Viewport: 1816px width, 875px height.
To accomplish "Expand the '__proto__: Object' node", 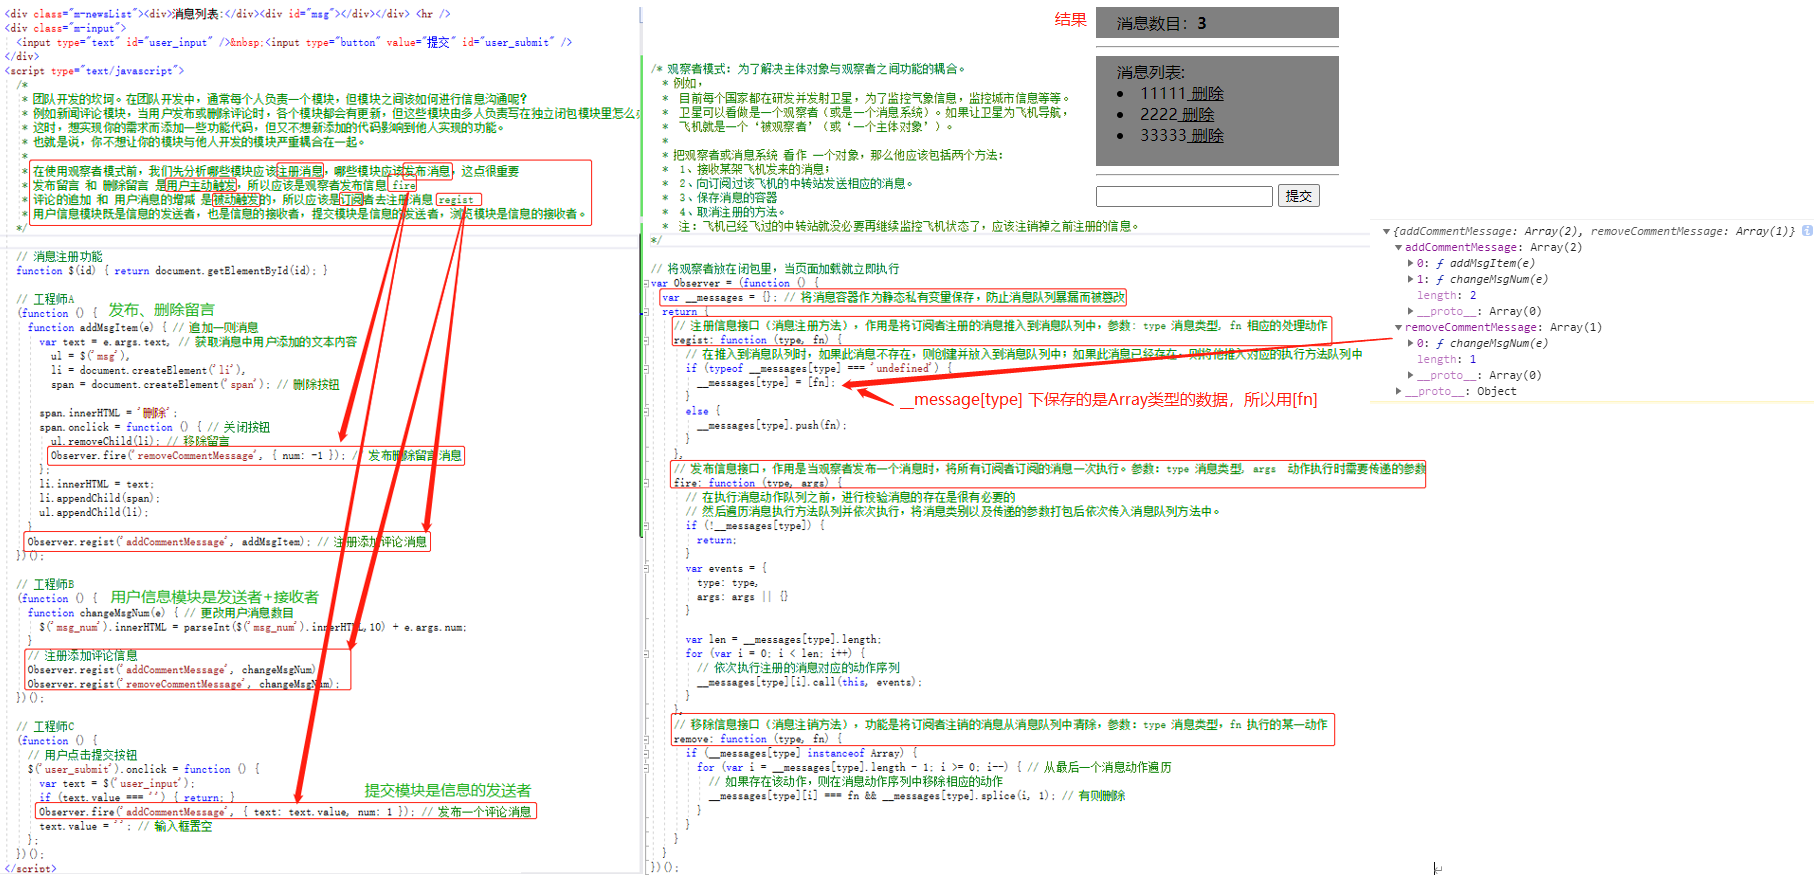I will 1399,391.
